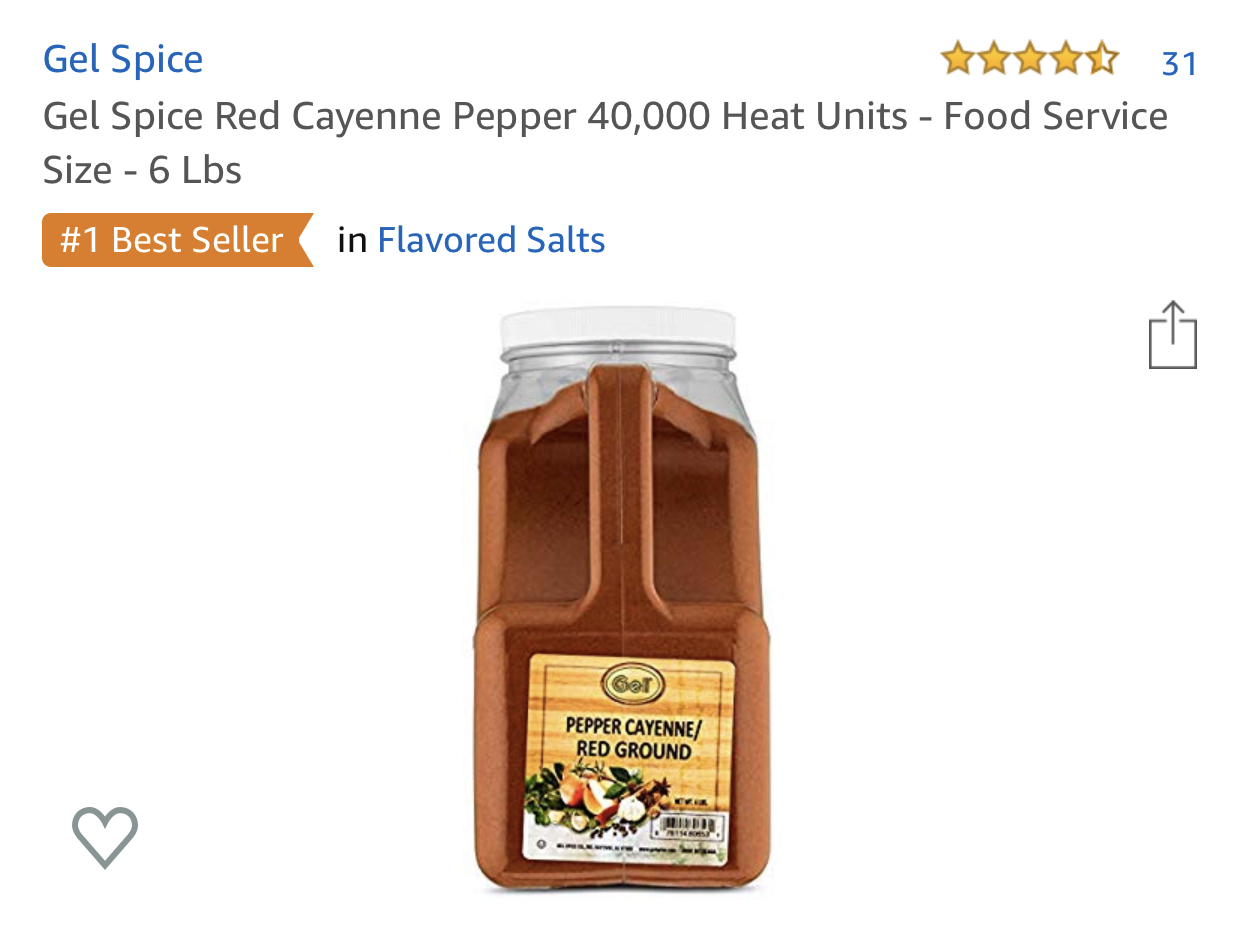Viewport: 1242px width, 943px height.
Task: Click the Pepper Cayenne/Red Ground label text
Action: (629, 737)
